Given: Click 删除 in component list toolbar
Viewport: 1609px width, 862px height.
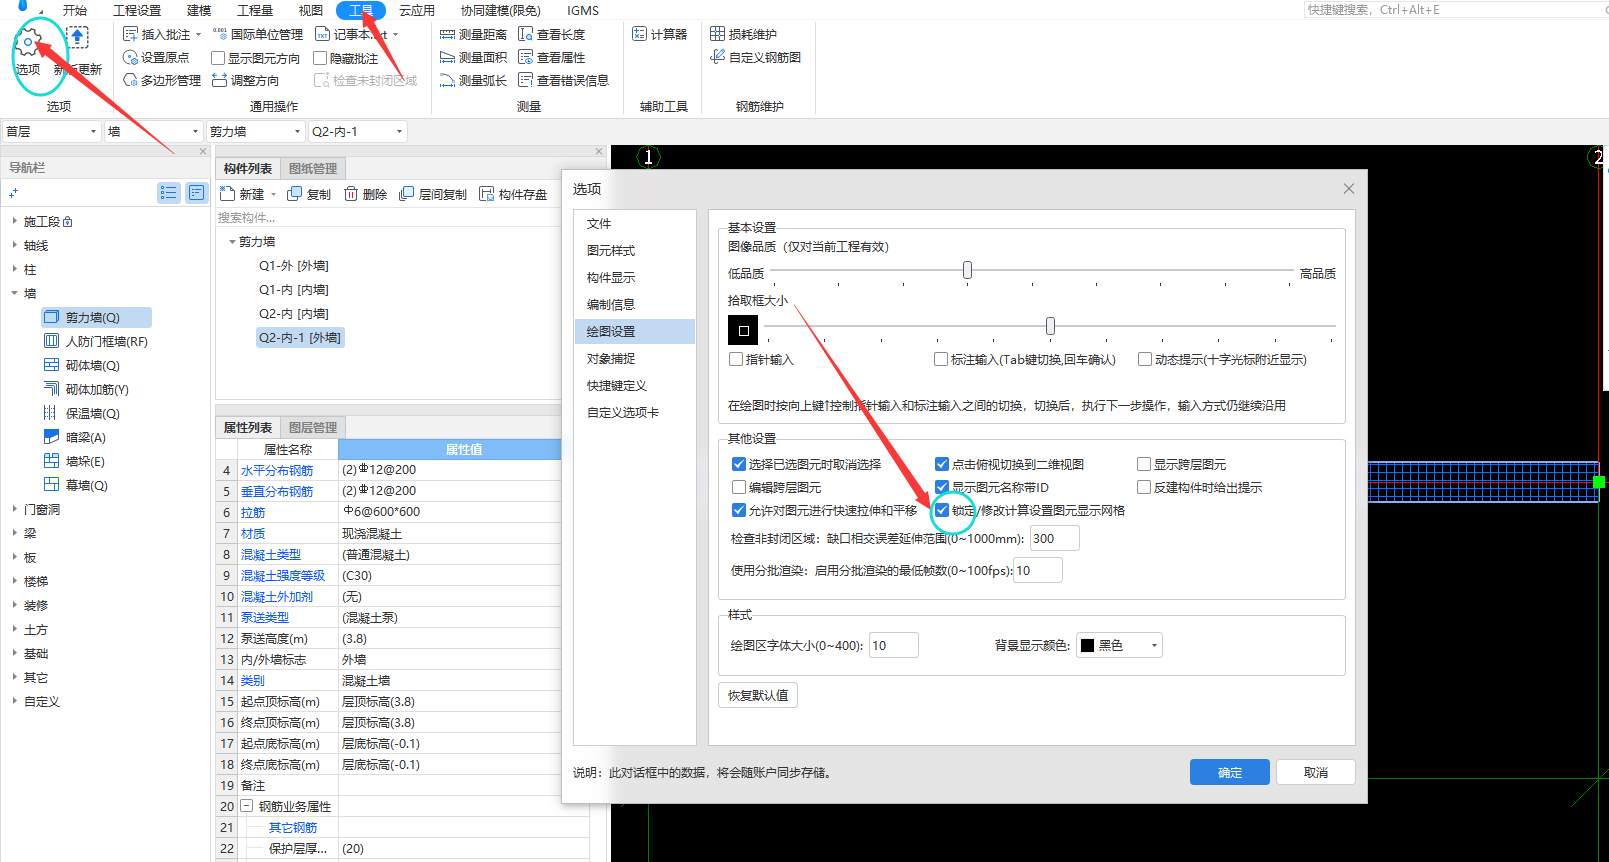Looking at the screenshot, I should pyautogui.click(x=365, y=194).
